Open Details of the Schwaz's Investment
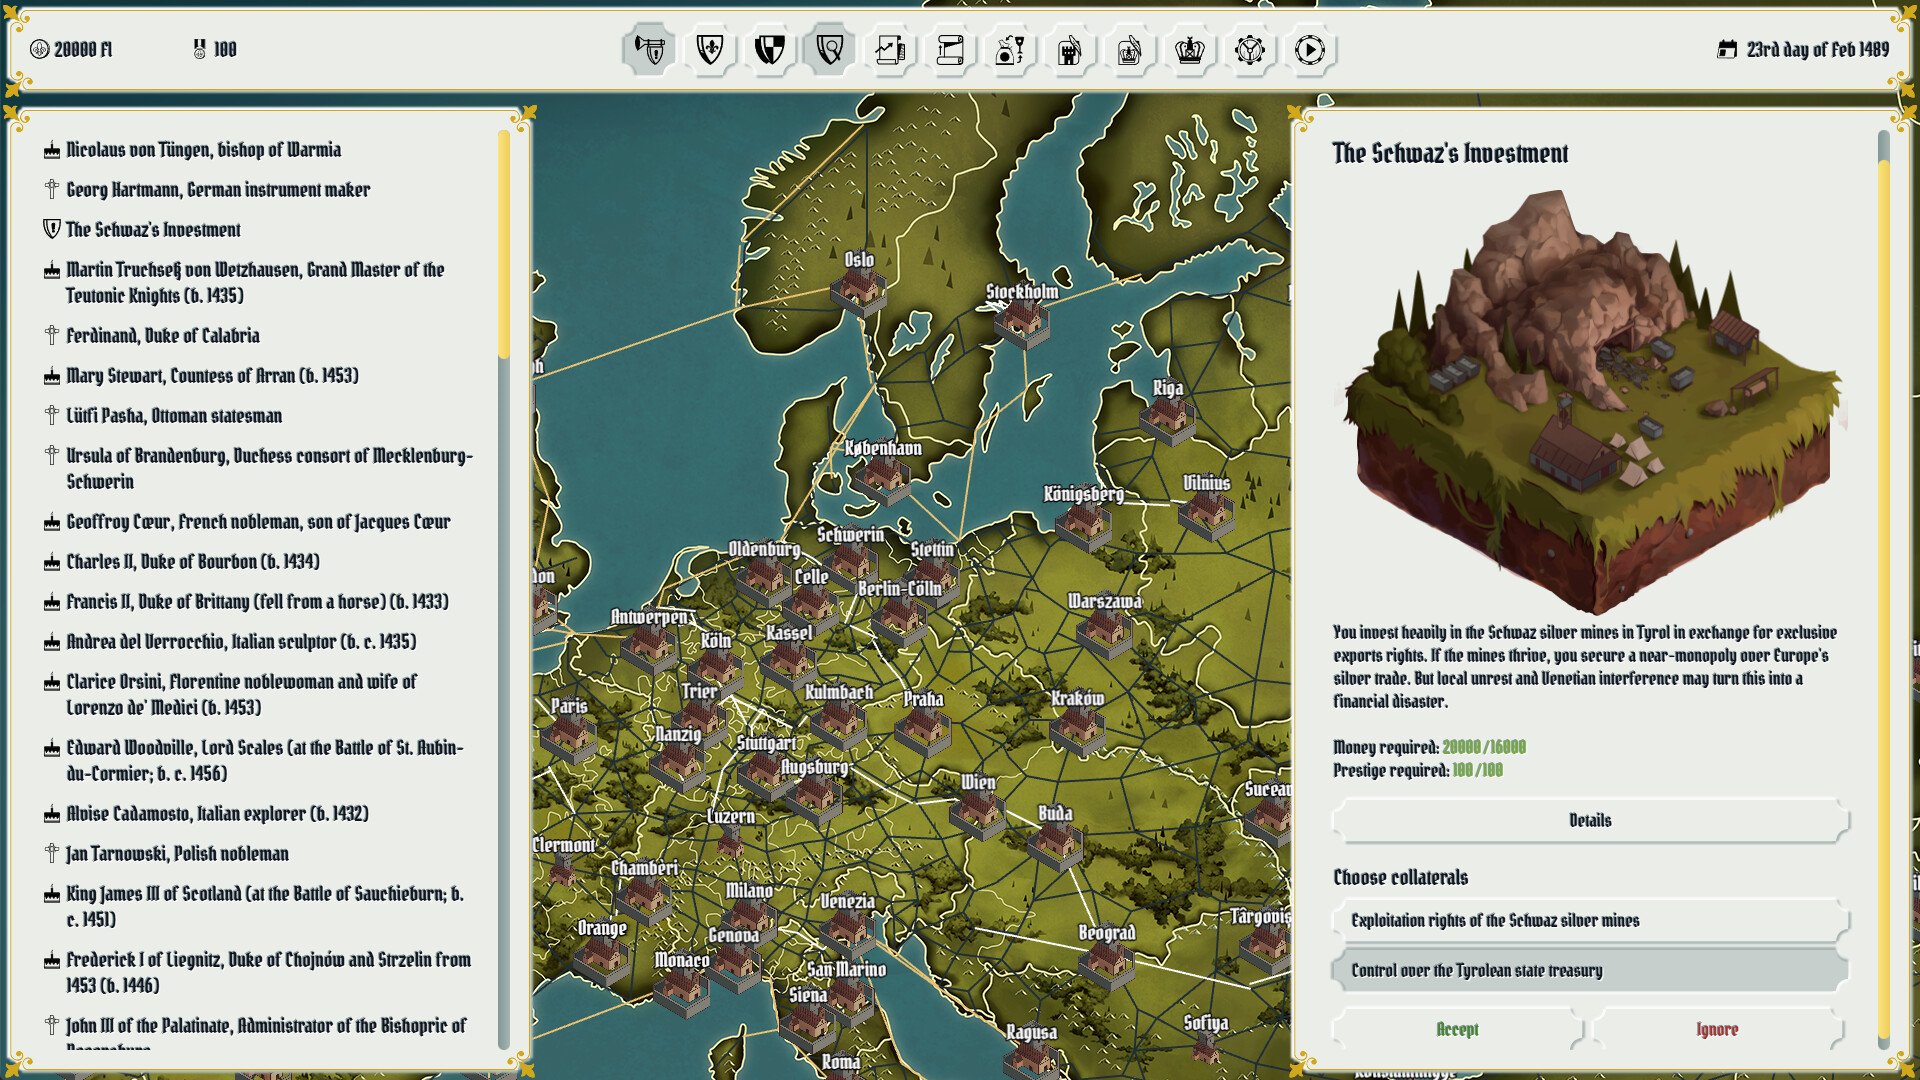 (x=1590, y=820)
